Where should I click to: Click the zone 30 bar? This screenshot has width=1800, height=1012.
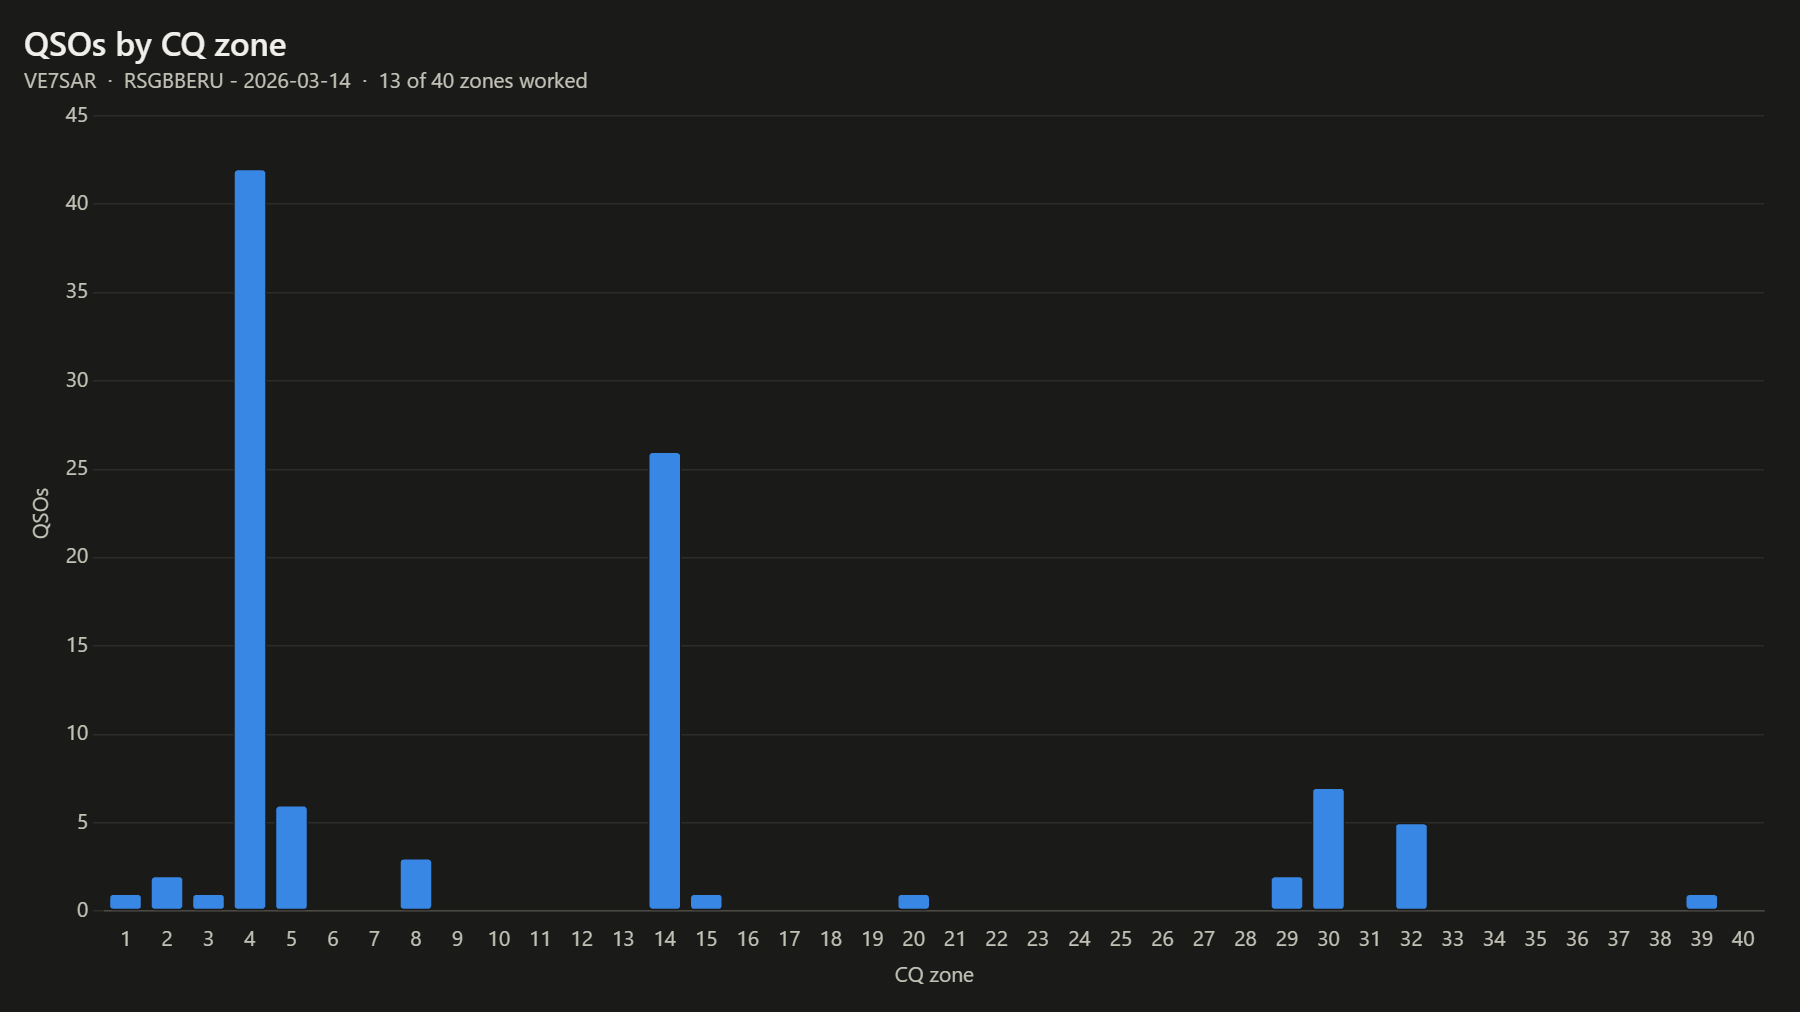1328,849
